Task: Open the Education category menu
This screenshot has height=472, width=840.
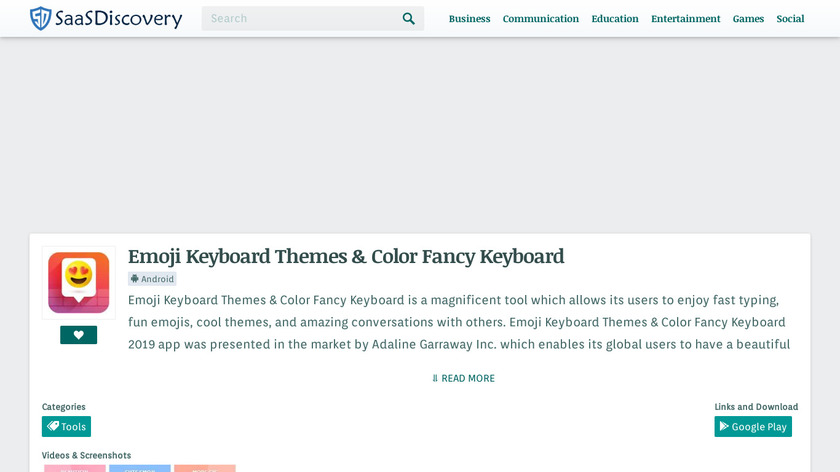Action: pyautogui.click(x=614, y=19)
